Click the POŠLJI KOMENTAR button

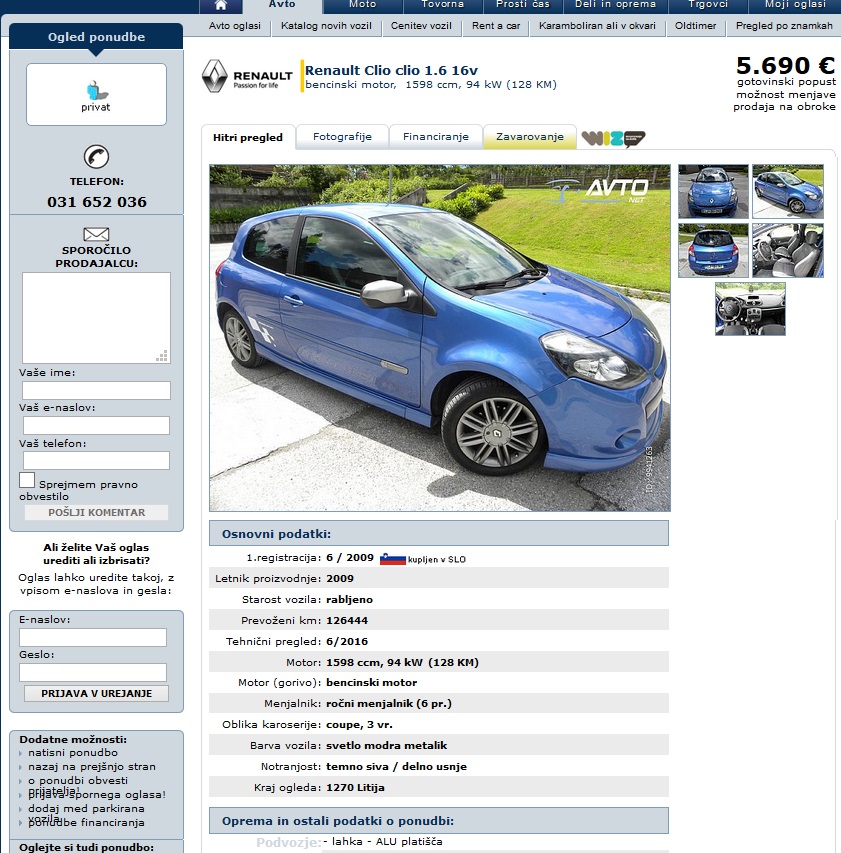(x=96, y=512)
